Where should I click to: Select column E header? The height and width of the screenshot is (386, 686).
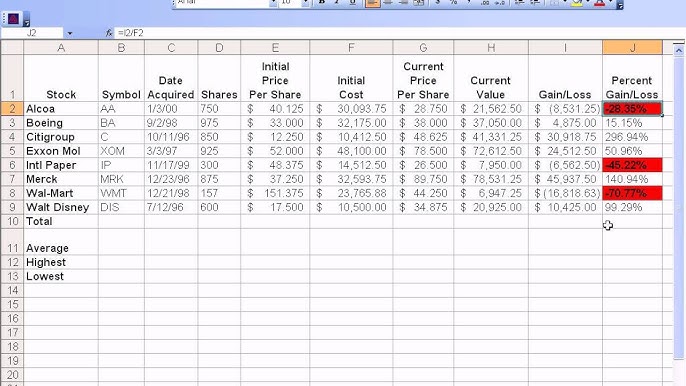[275, 47]
